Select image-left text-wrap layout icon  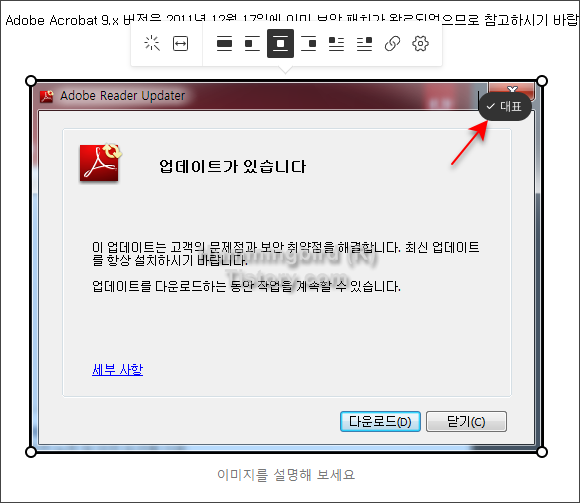pyautogui.click(x=336, y=44)
